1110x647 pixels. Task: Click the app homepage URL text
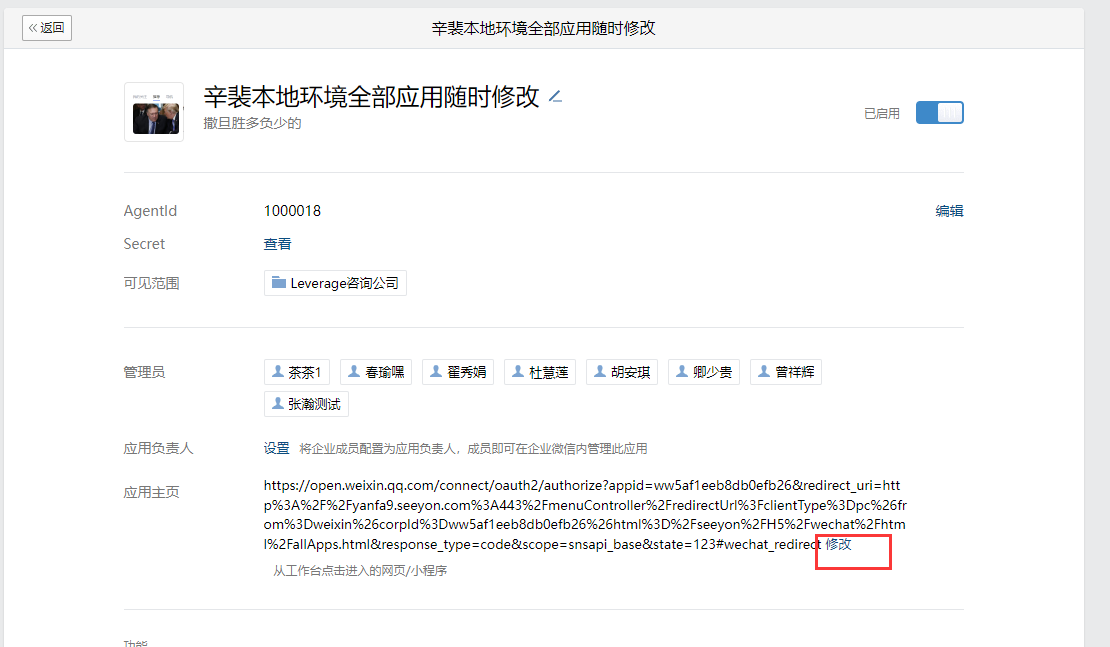[x=585, y=515]
